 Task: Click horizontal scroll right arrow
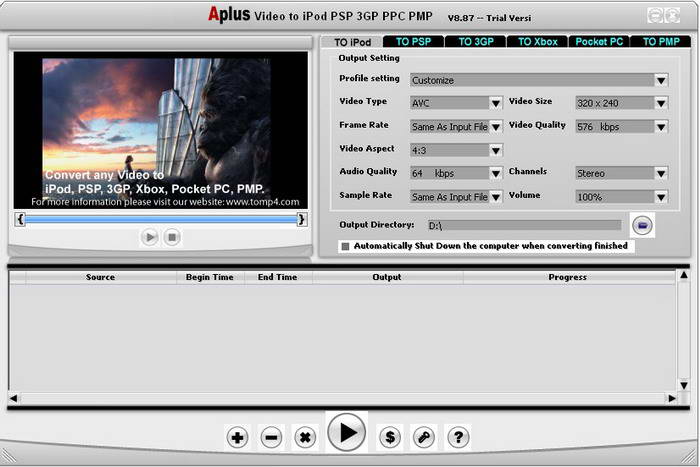(671, 398)
